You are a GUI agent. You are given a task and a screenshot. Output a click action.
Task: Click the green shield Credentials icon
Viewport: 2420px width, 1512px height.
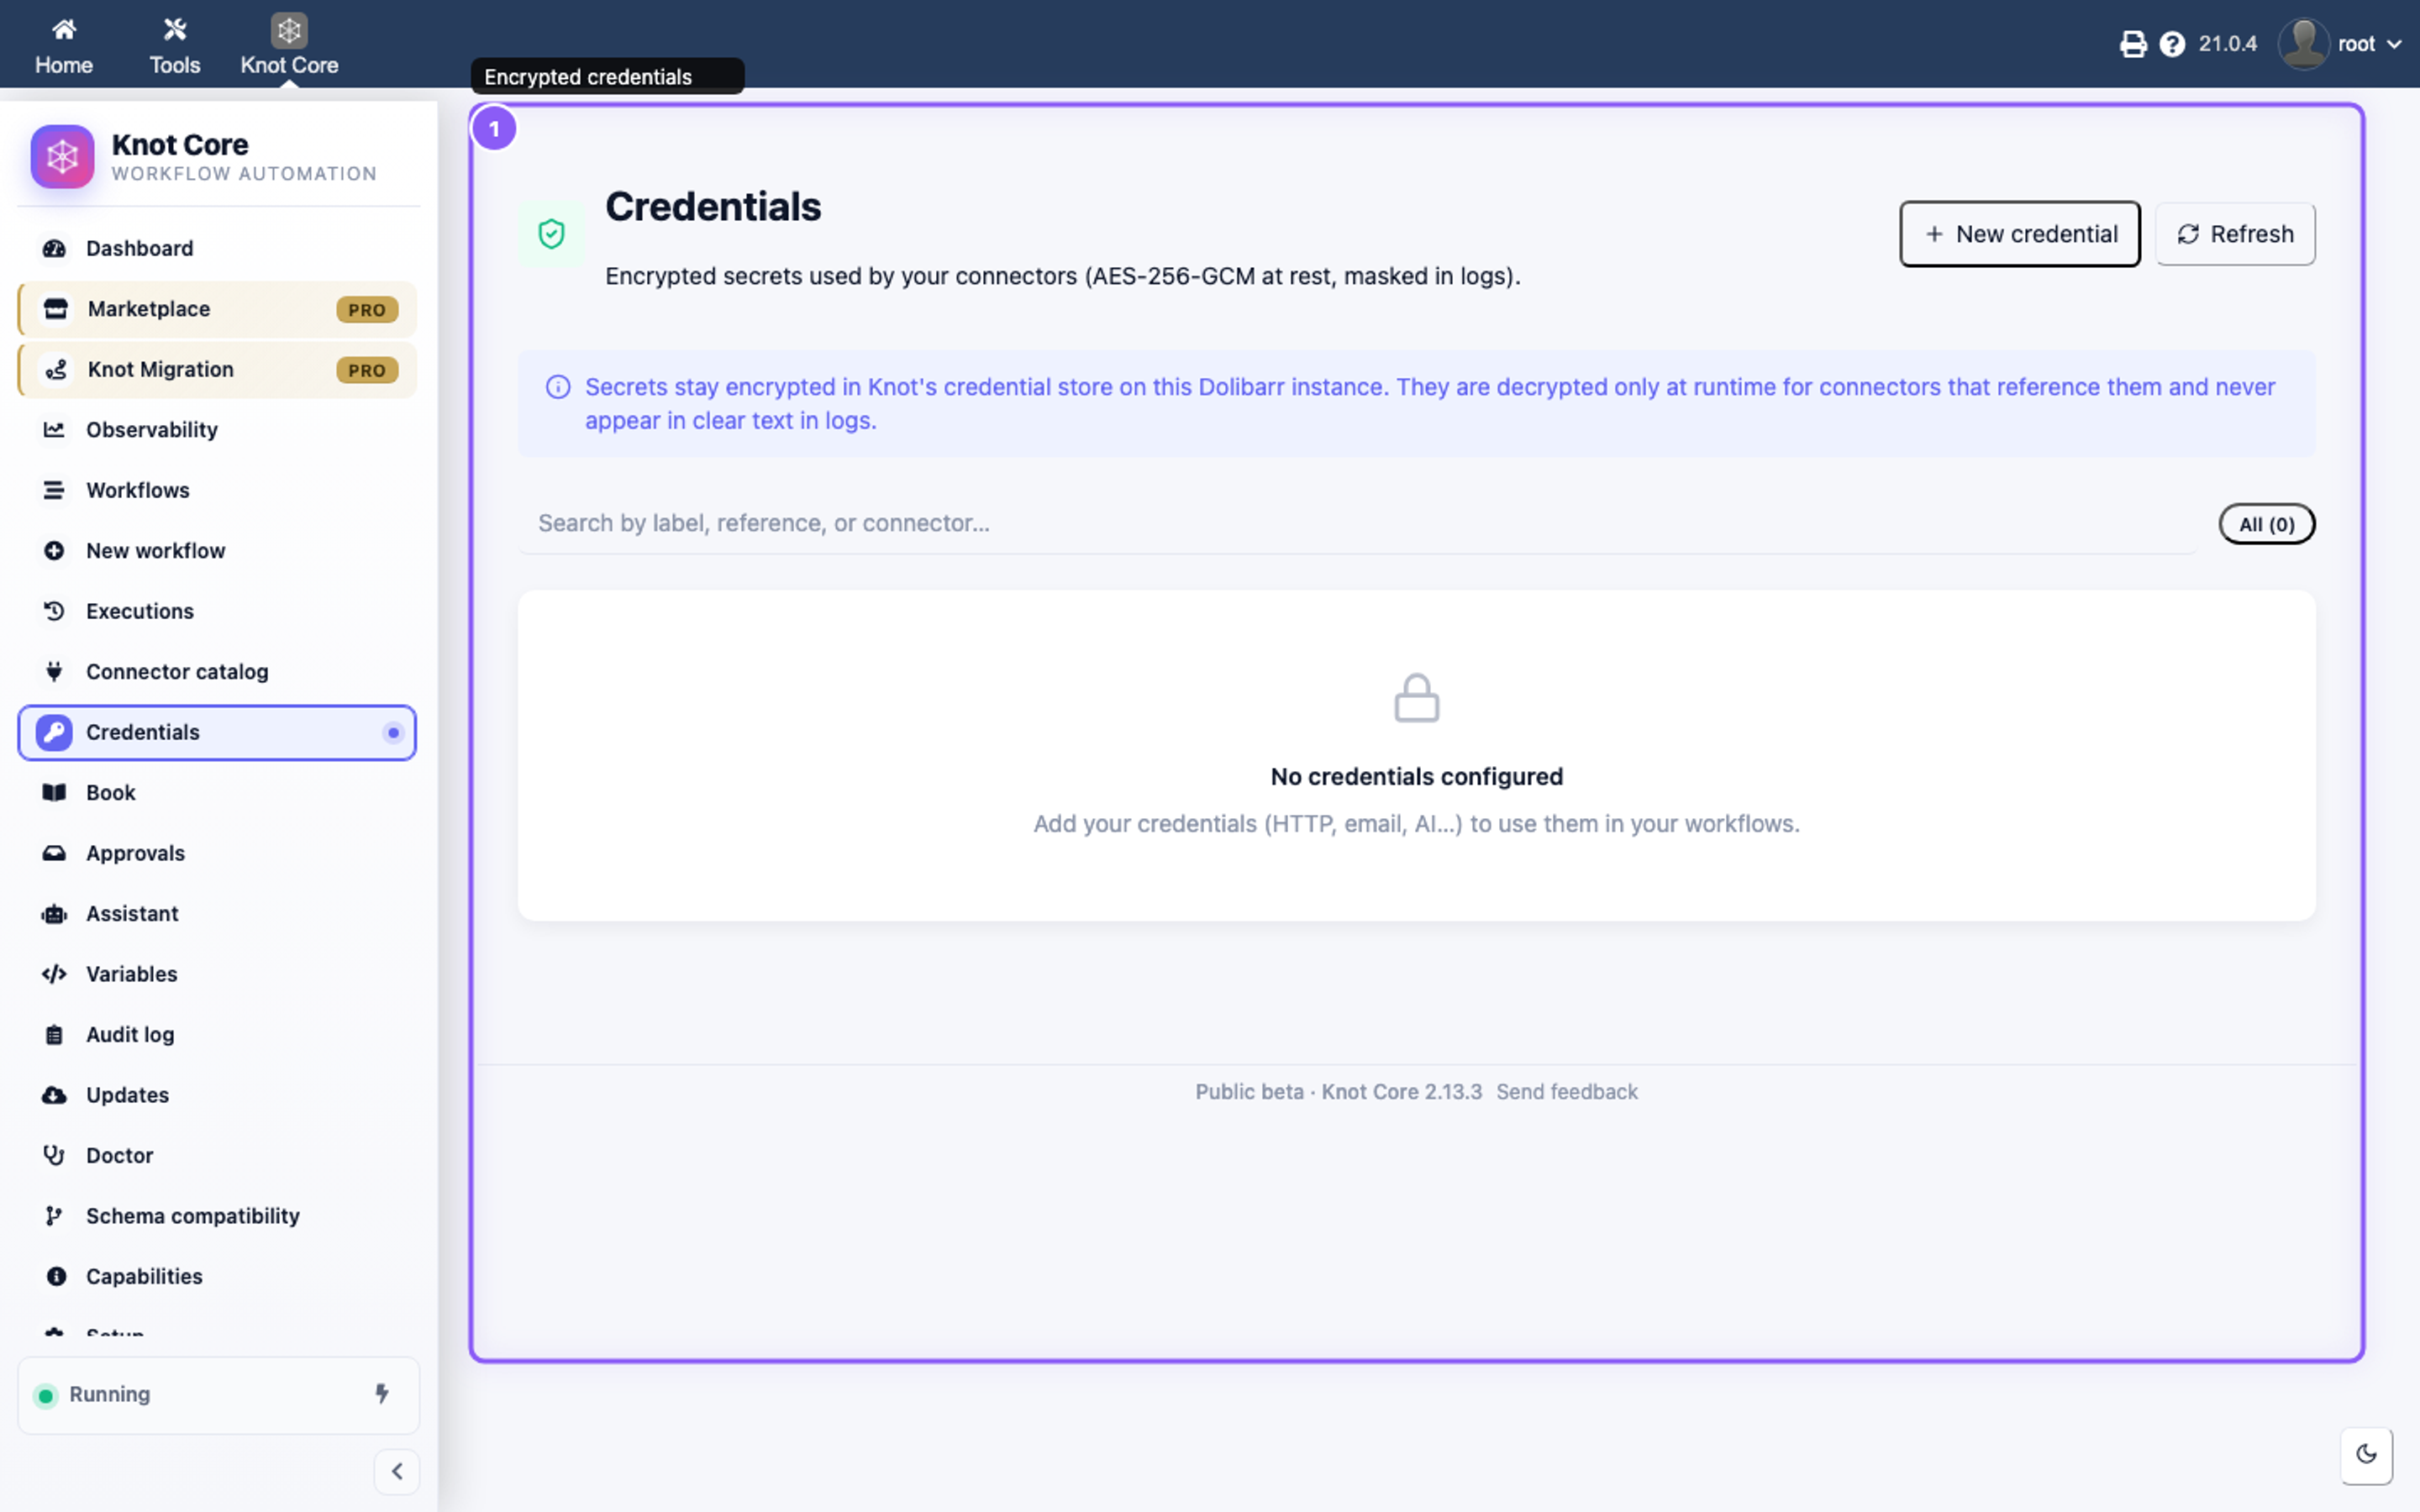[x=551, y=234]
